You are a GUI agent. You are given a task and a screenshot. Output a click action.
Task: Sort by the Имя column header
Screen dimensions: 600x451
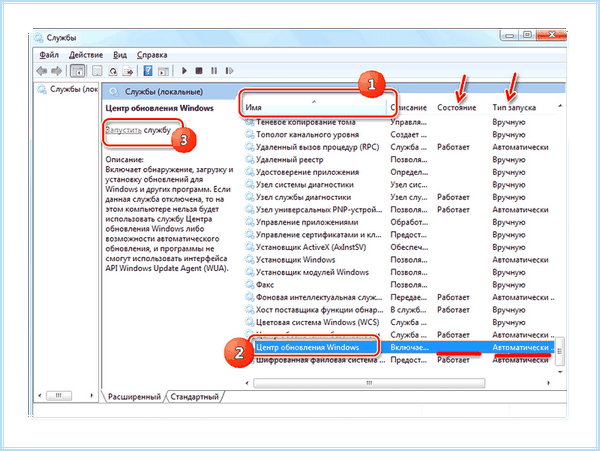coord(314,107)
